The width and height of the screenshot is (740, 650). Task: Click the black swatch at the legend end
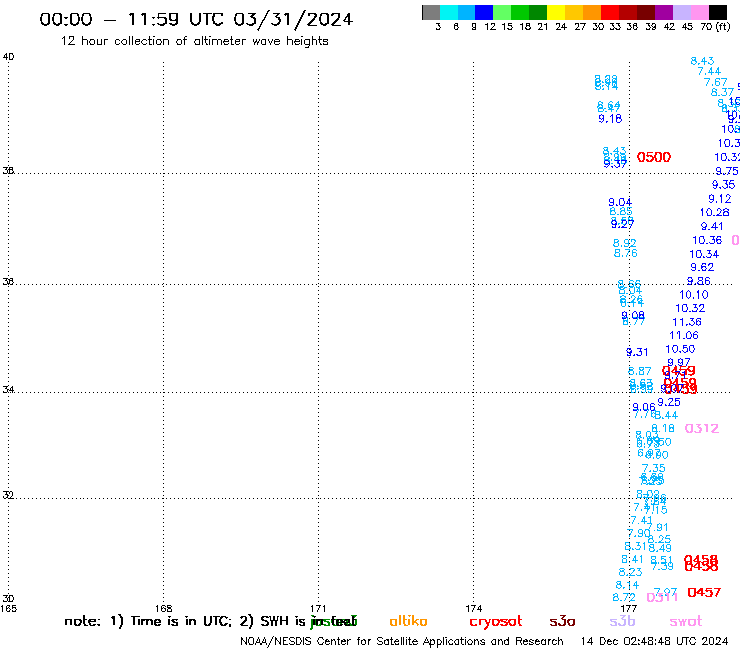pos(717,12)
